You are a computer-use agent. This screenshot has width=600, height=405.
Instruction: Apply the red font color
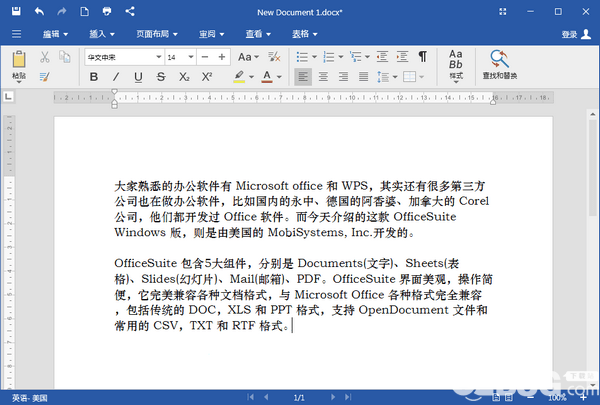coord(267,77)
